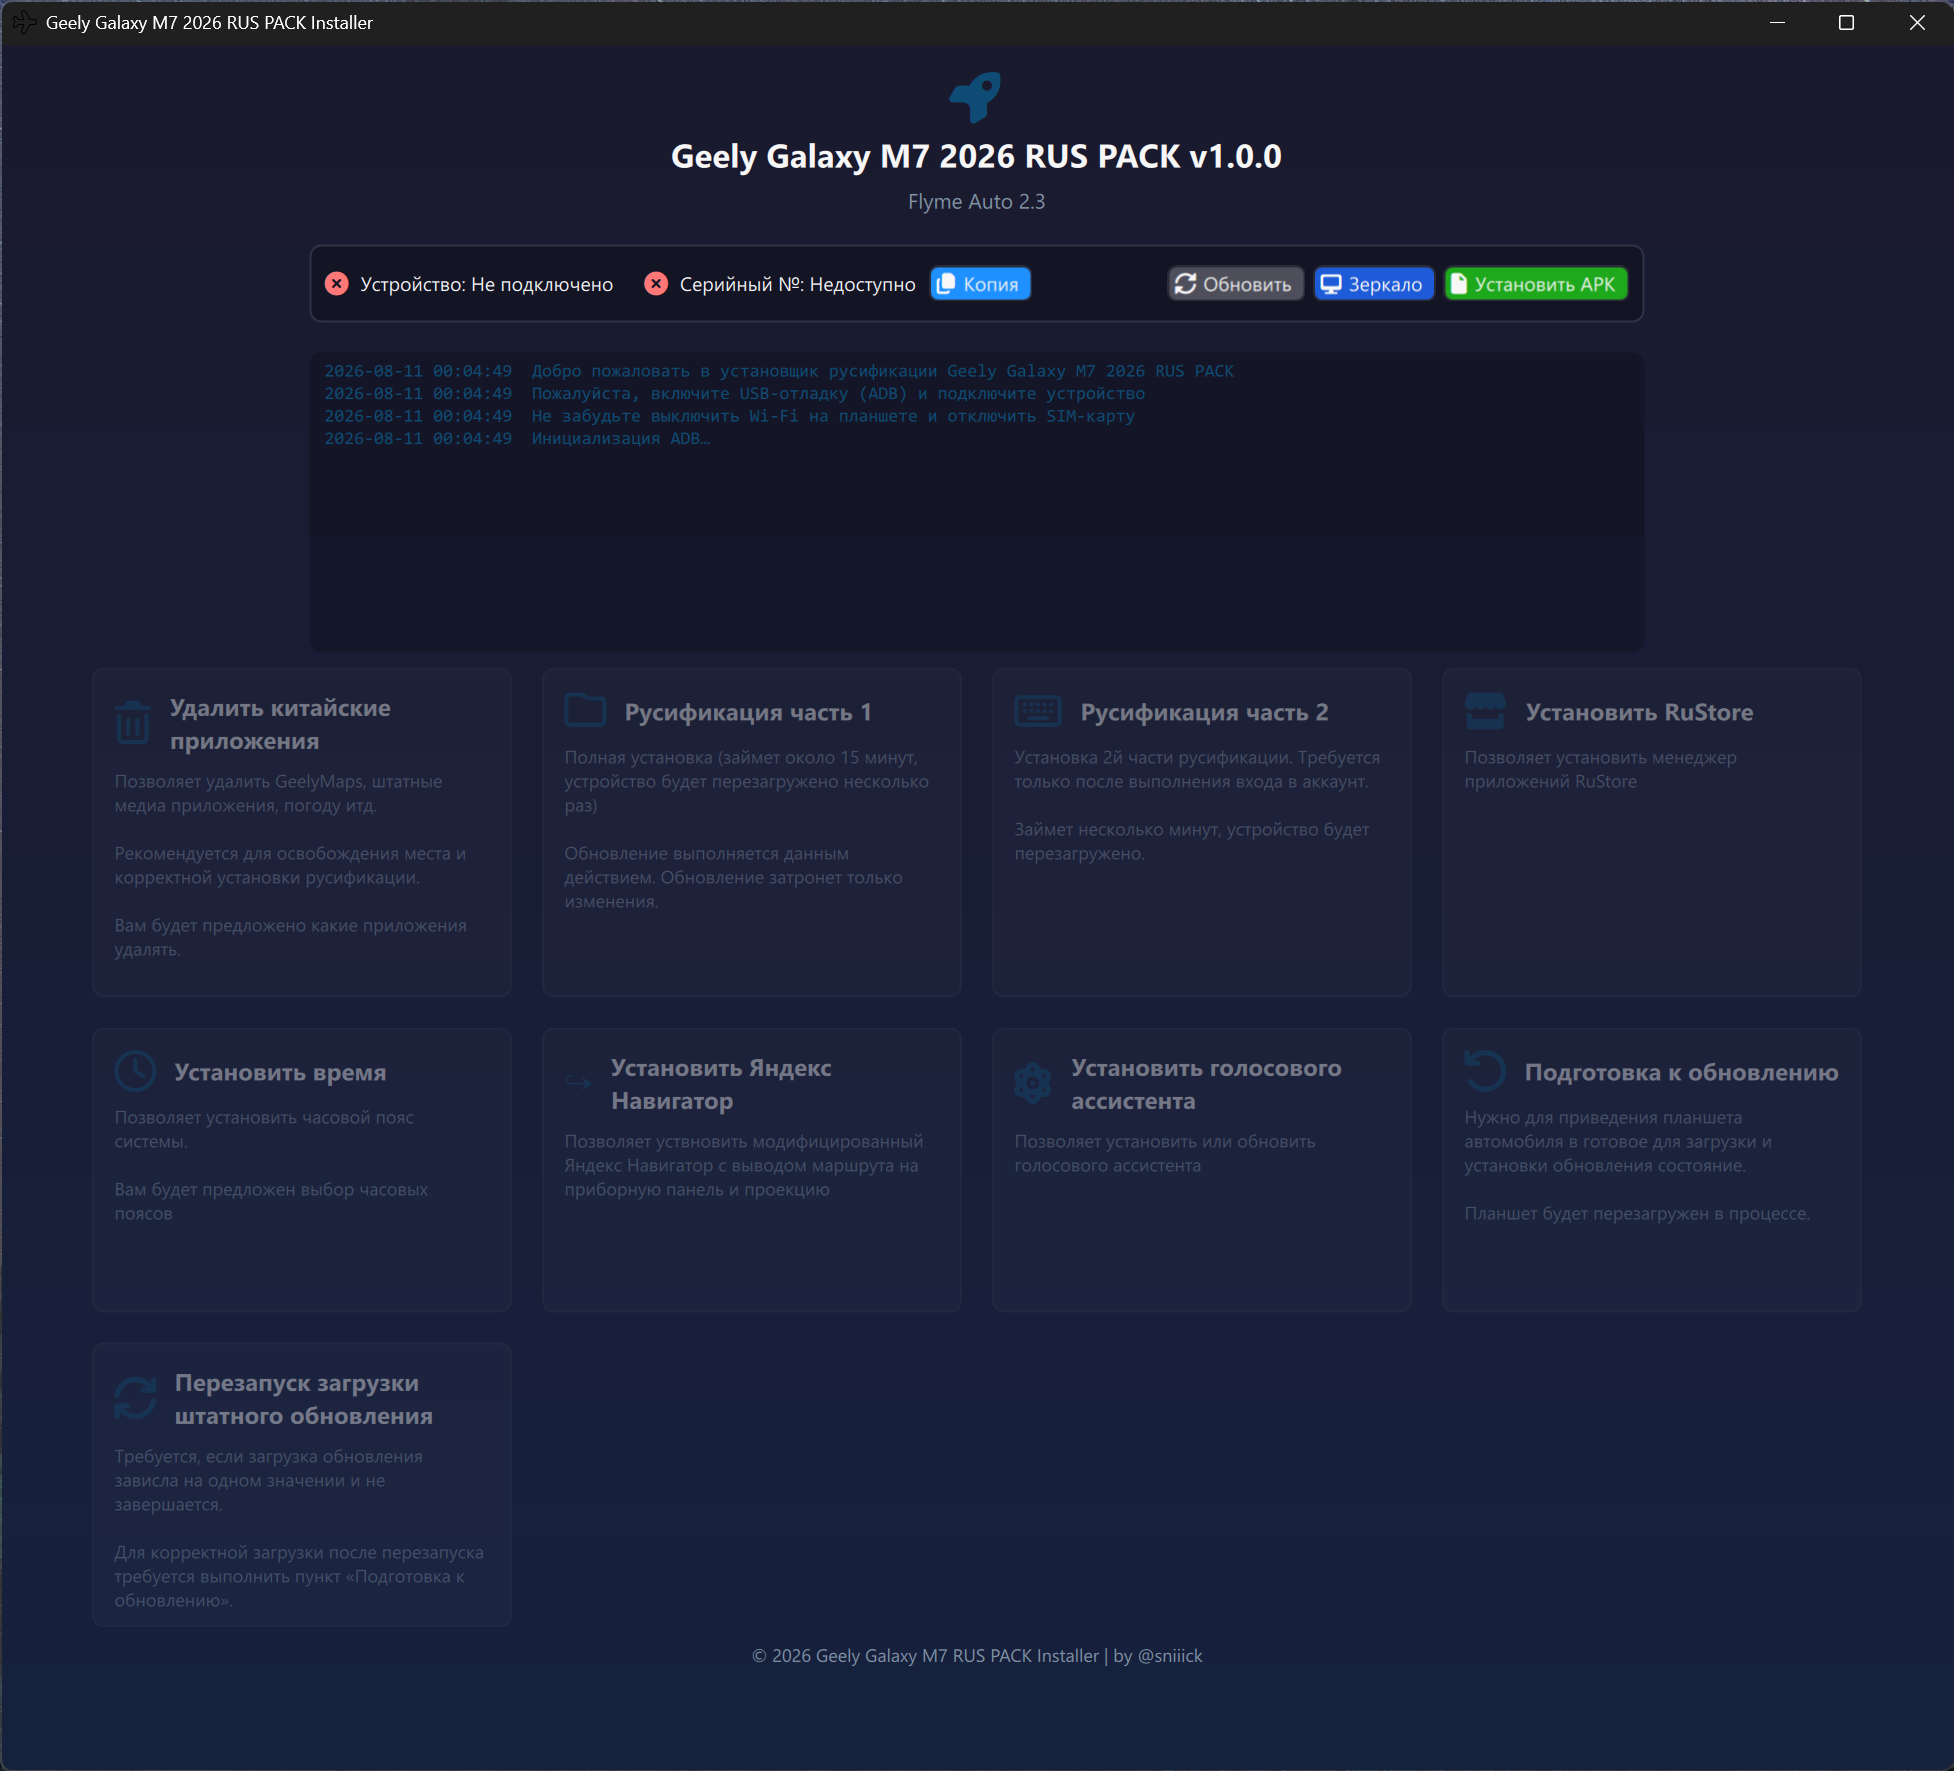Image resolution: width=1954 pixels, height=1771 pixels.
Task: Click the Устройство: Не подключено status
Action: 486,284
